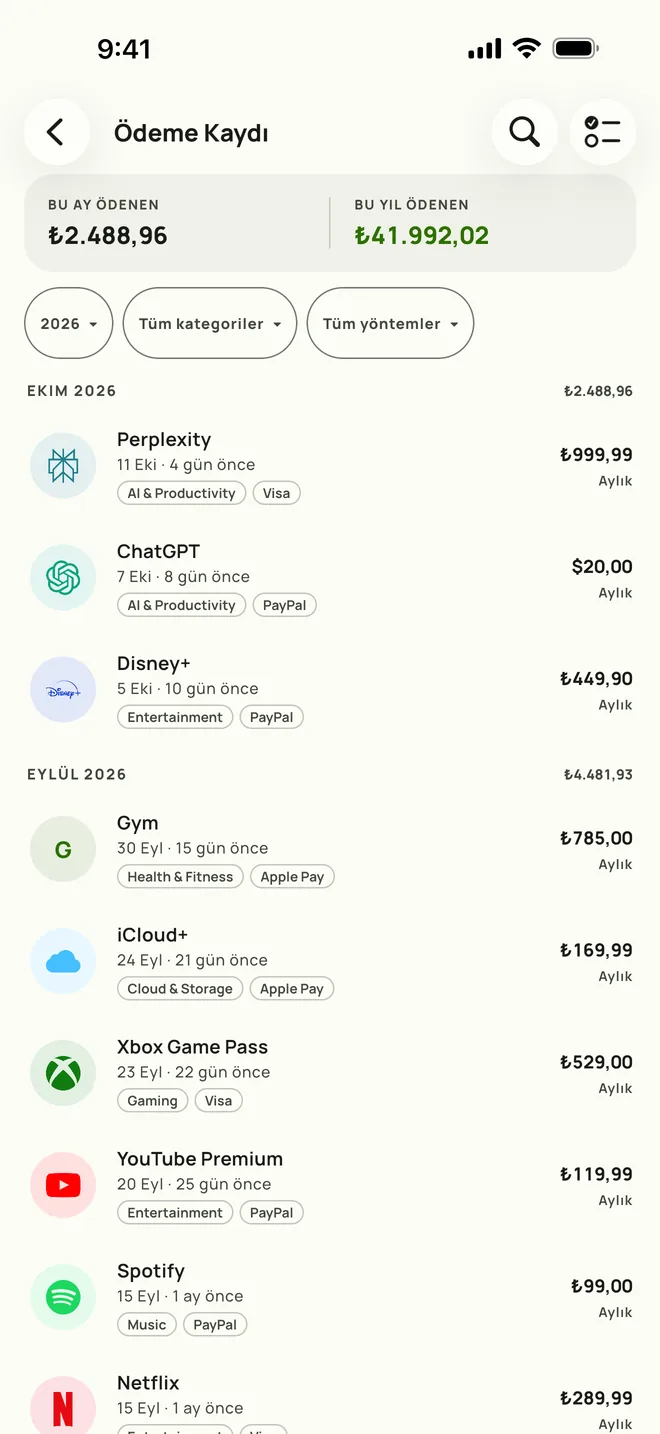Tap the Perplexity logo icon
660x1434 pixels.
click(x=63, y=465)
